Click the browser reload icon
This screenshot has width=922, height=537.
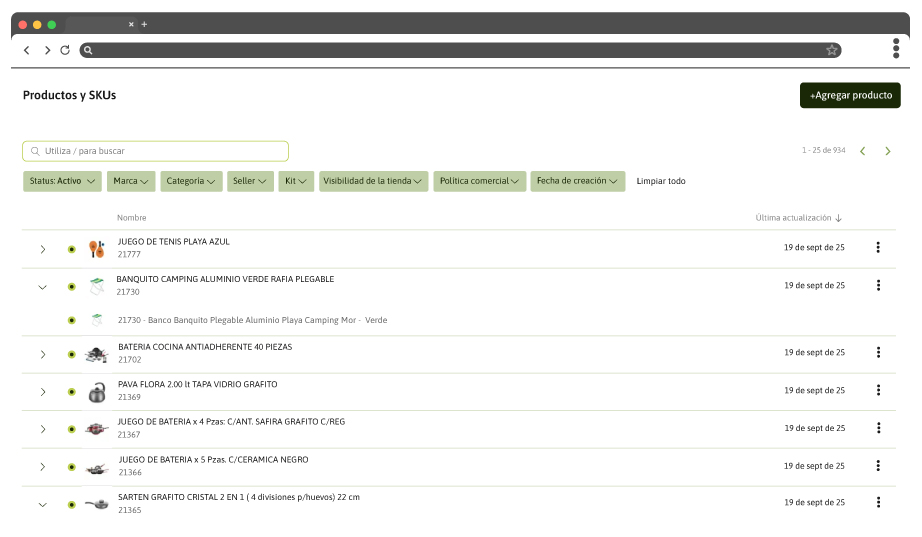65,50
